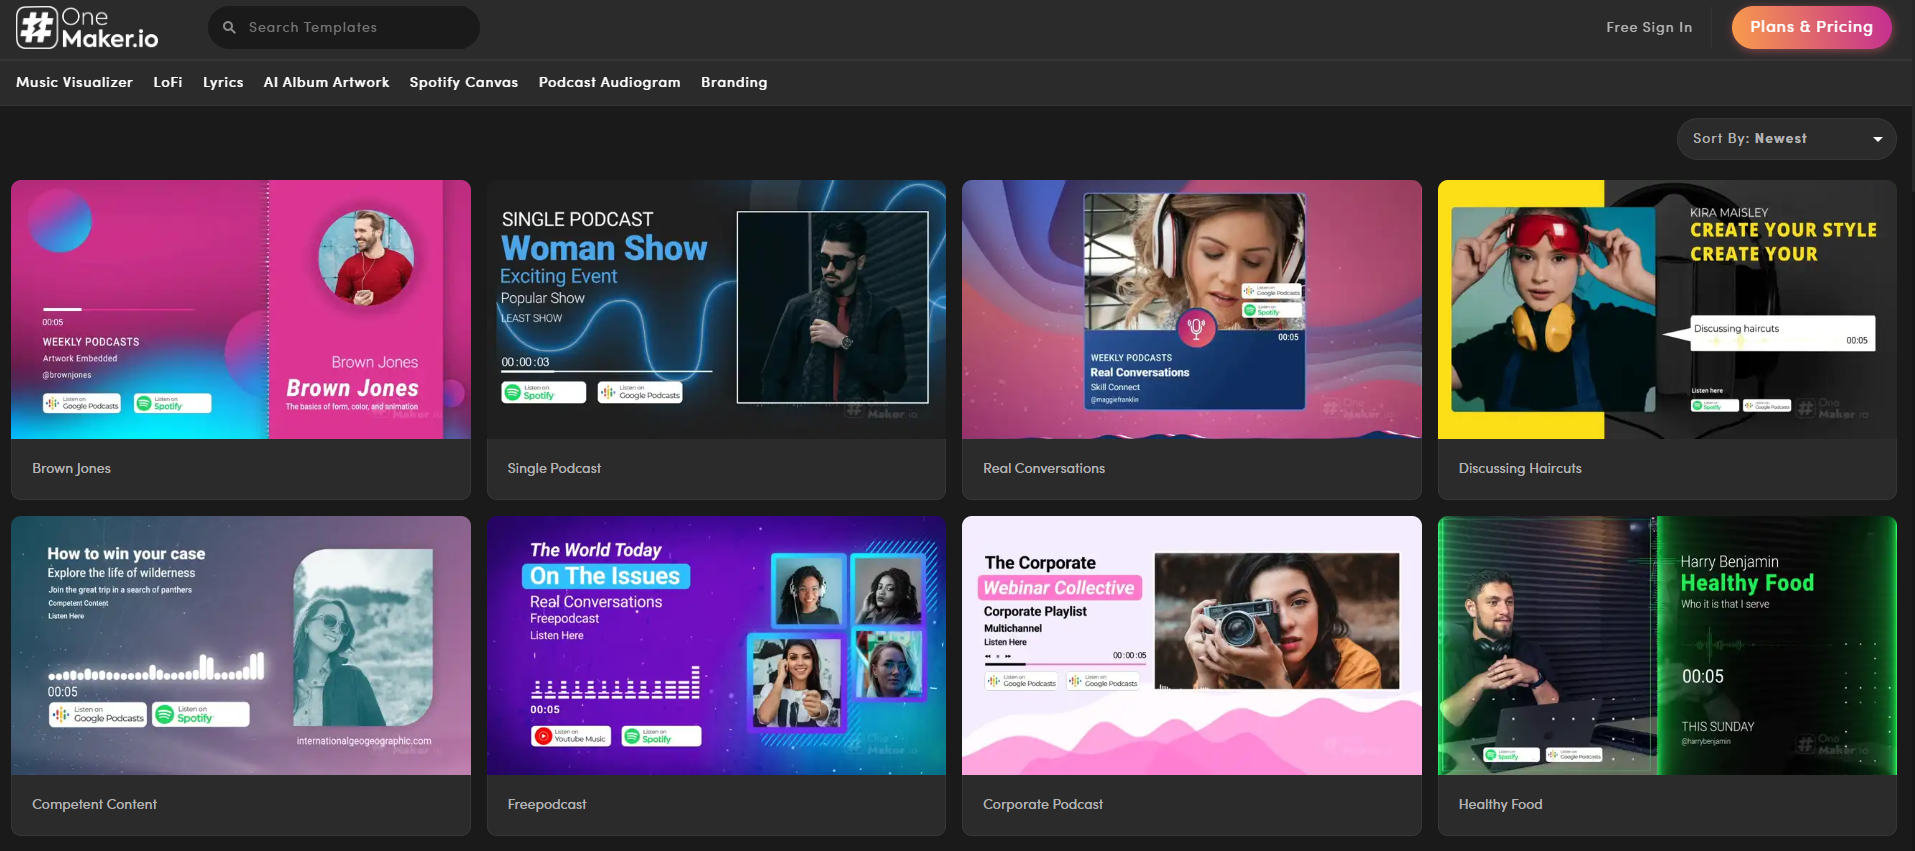Choose the How to win your case preview
The height and width of the screenshot is (851, 1915).
click(241, 645)
